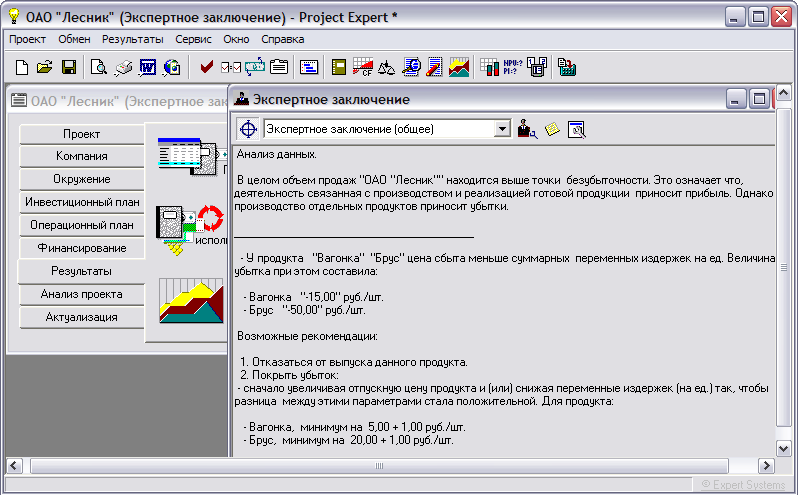Click the printer icon in the toolbar

click(123, 67)
